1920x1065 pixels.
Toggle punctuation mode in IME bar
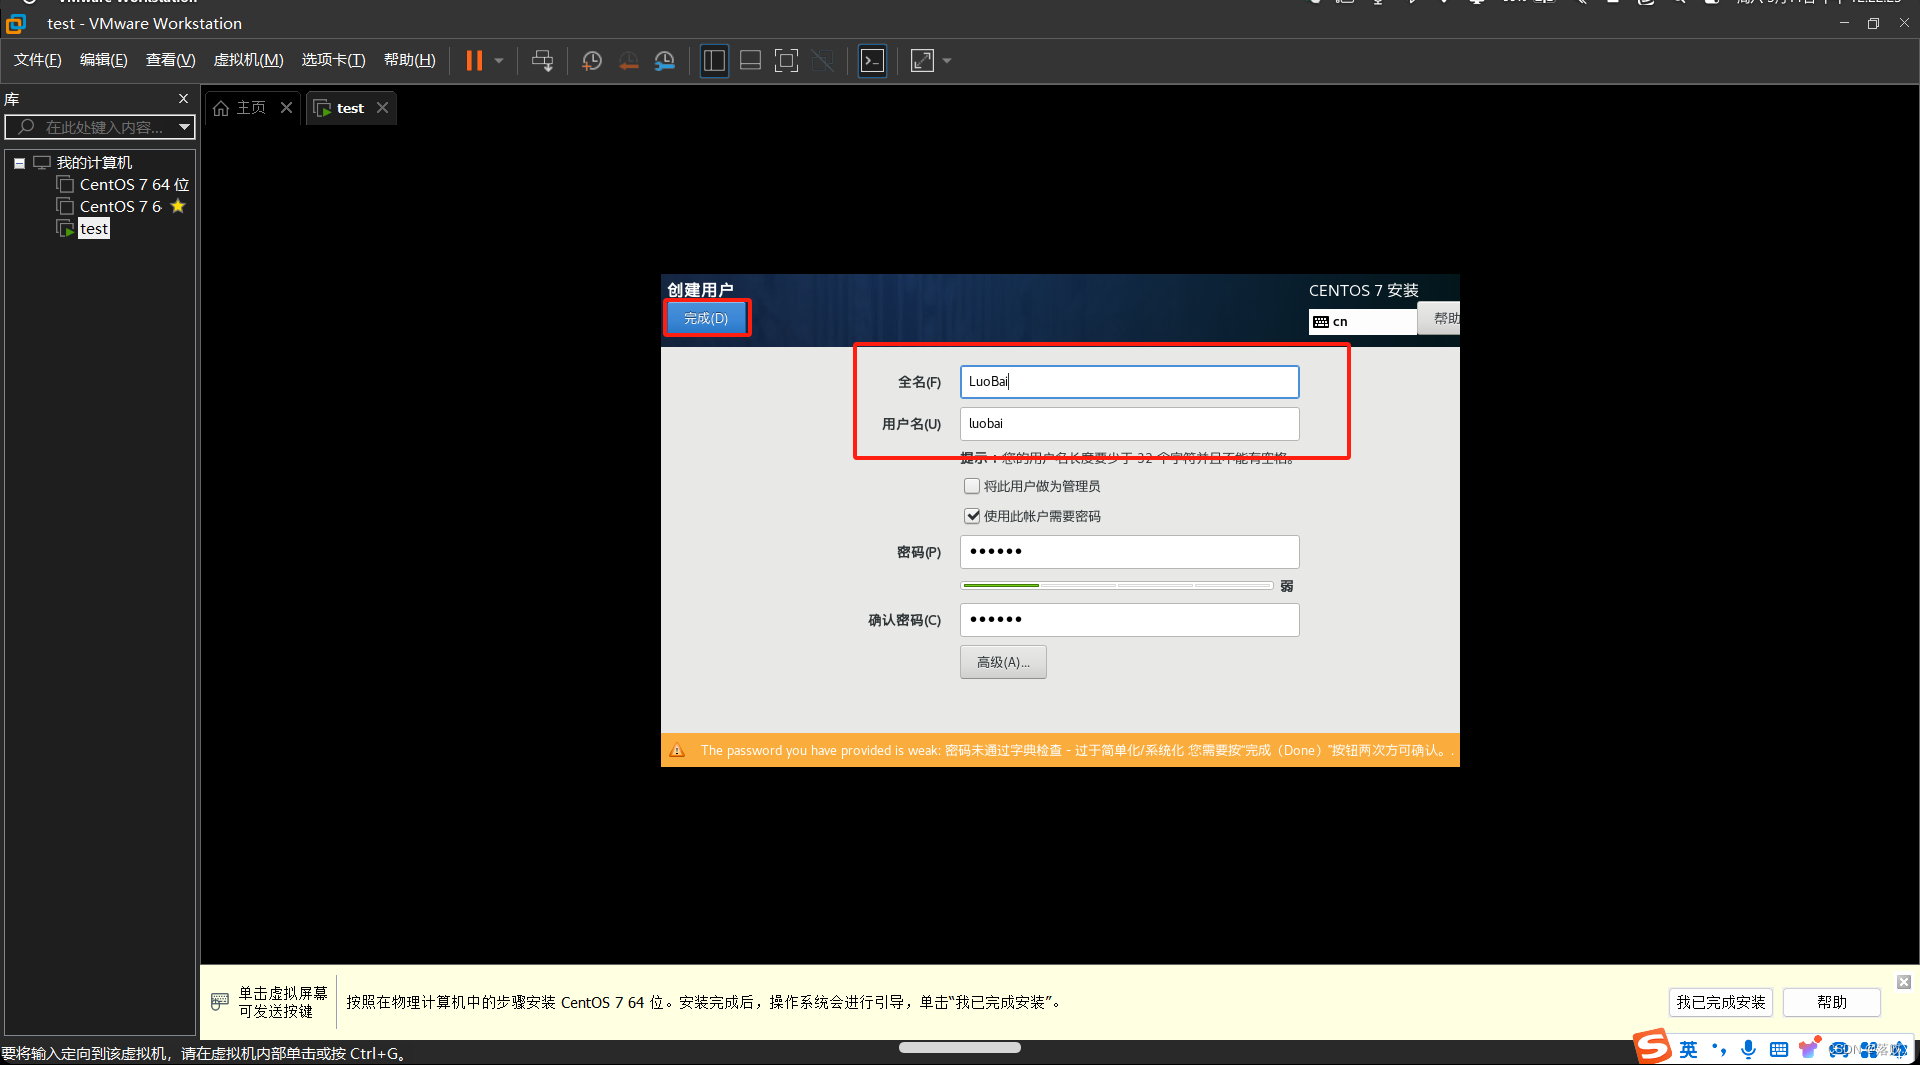pos(1719,1049)
